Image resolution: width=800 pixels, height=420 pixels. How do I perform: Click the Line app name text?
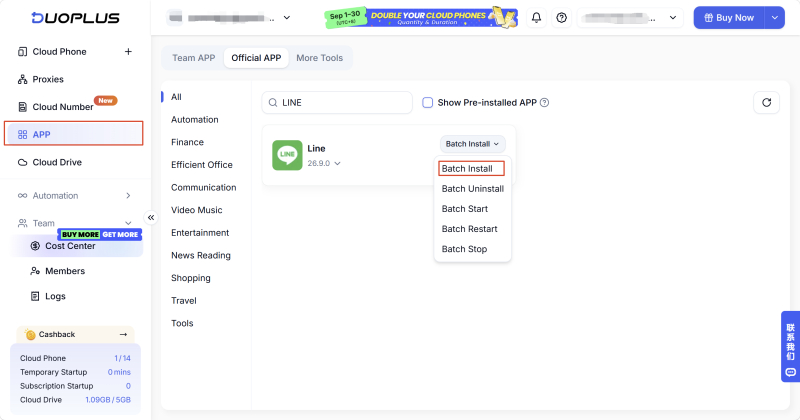point(316,149)
